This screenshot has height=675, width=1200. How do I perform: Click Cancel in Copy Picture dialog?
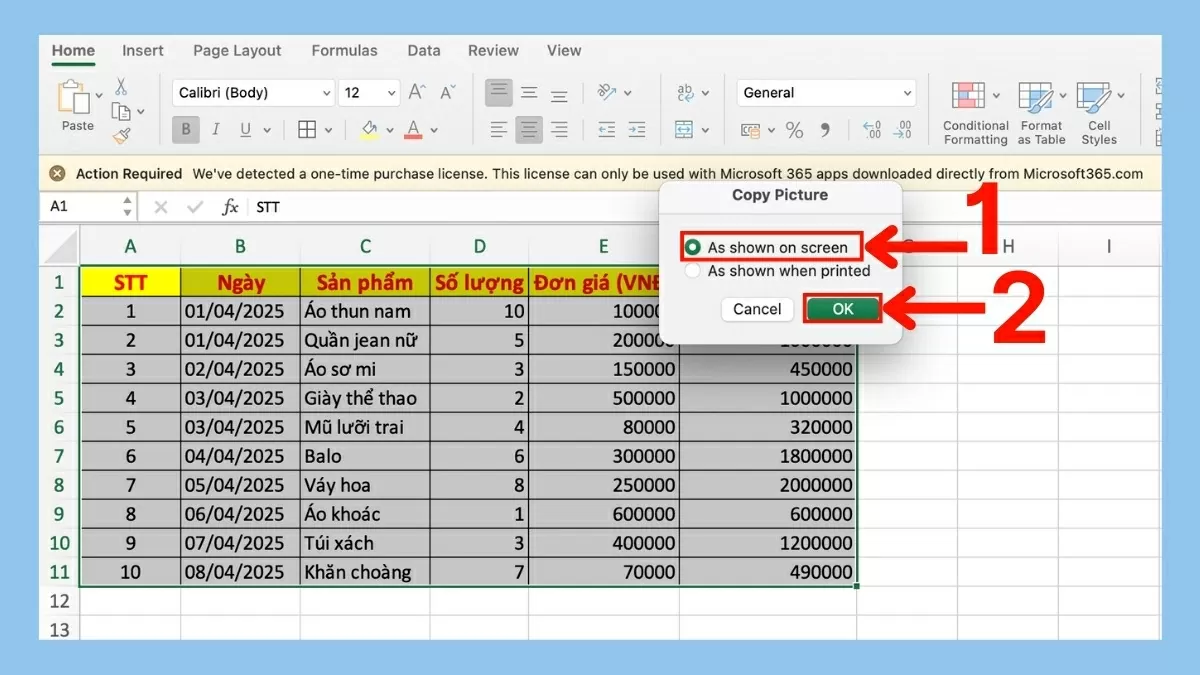757,309
